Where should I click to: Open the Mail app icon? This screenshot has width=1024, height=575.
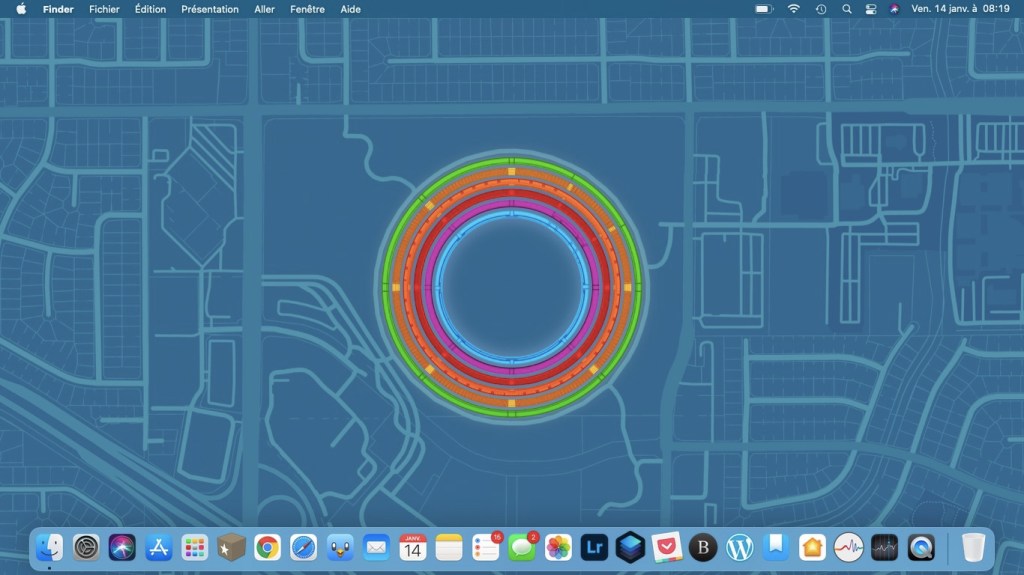(376, 547)
